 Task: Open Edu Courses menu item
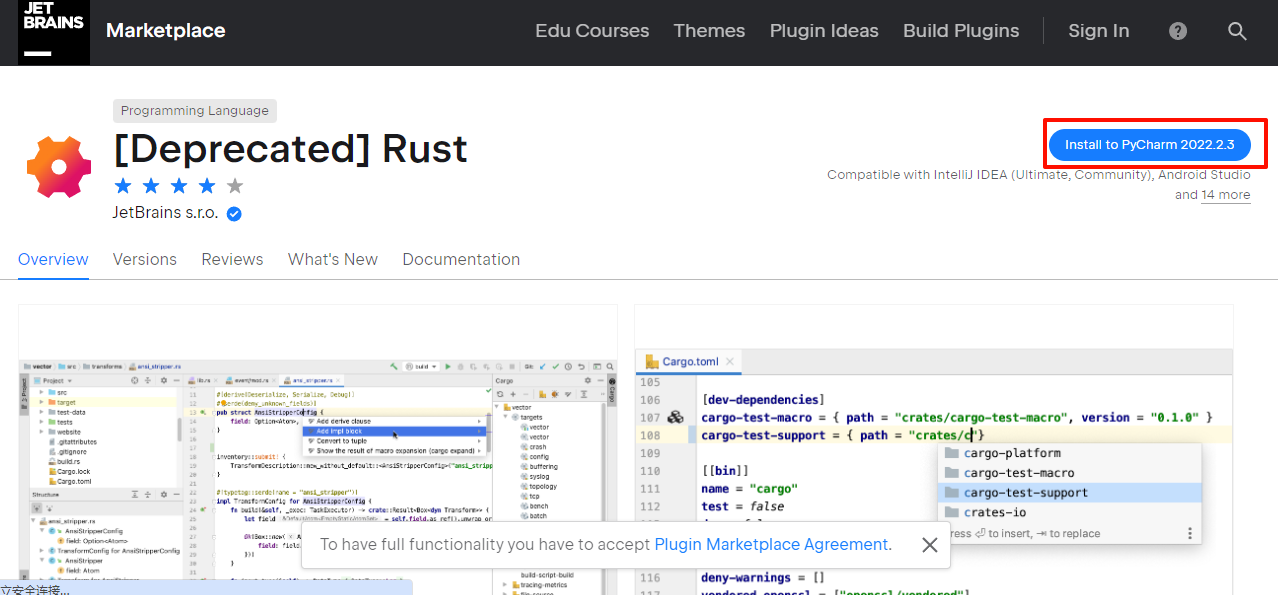592,31
